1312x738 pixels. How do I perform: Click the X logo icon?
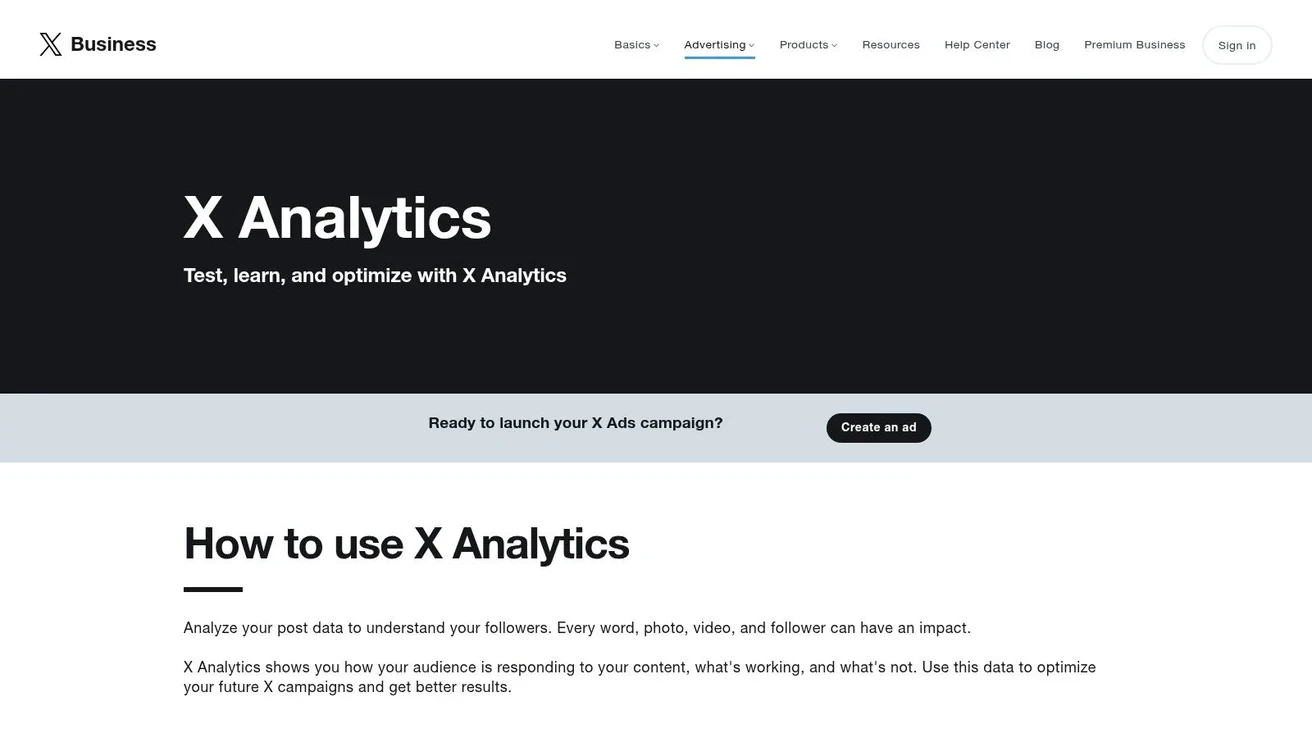[50, 44]
